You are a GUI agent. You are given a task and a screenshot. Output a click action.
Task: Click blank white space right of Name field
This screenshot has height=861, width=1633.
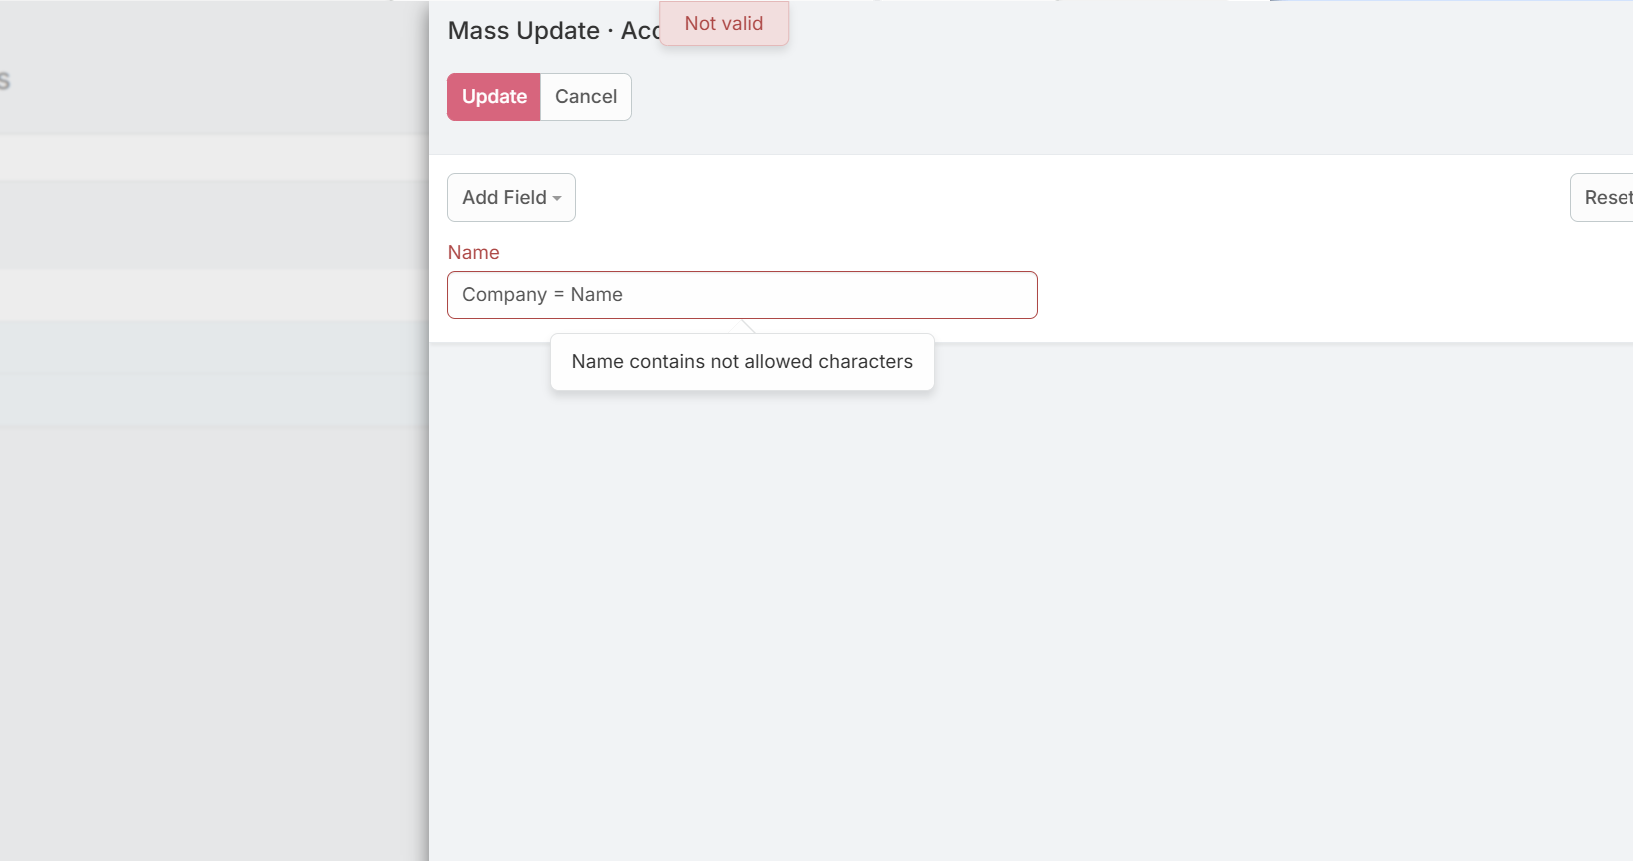click(1300, 295)
